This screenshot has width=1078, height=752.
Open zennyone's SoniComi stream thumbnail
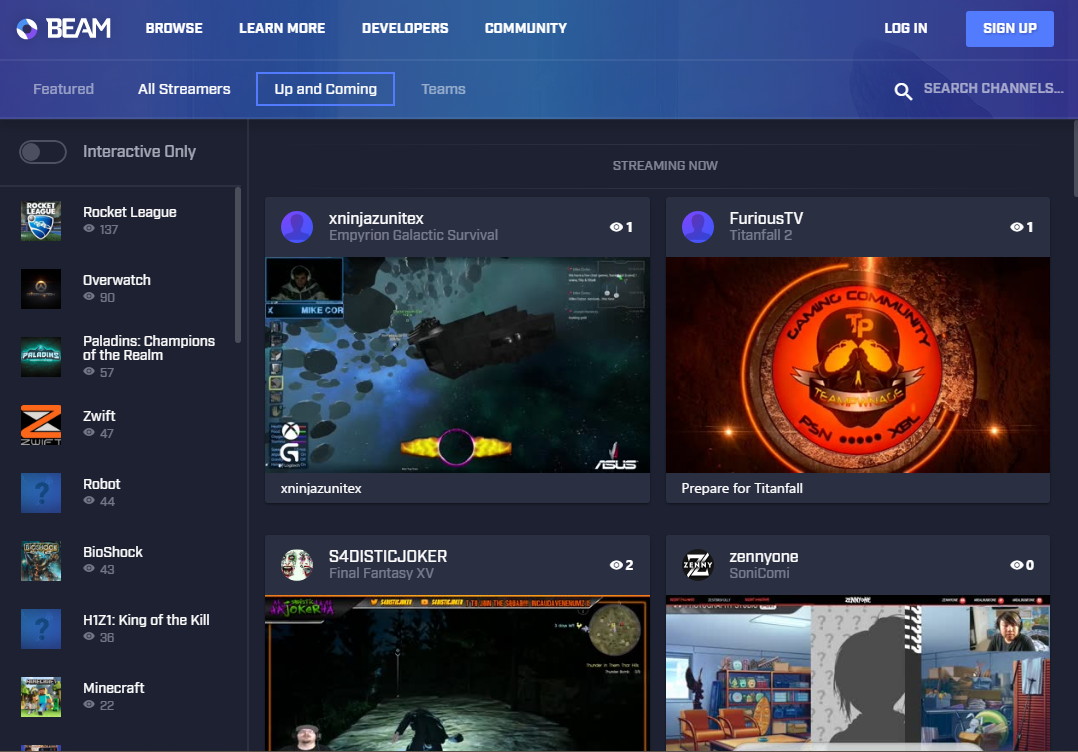point(858,674)
